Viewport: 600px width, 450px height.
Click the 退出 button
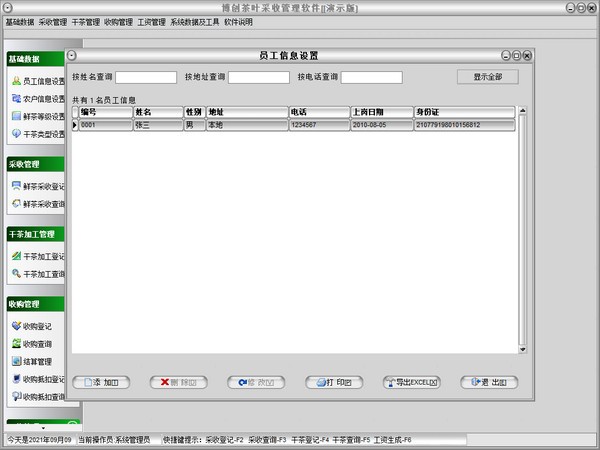(489, 382)
